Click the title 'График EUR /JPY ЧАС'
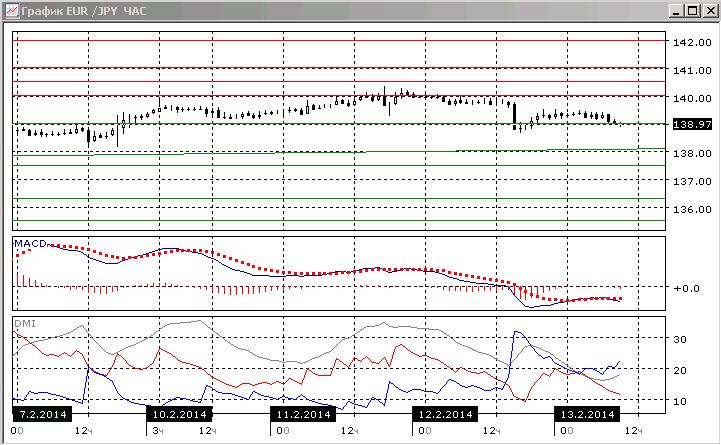Screen dimensions: 721x445 point(84,11)
